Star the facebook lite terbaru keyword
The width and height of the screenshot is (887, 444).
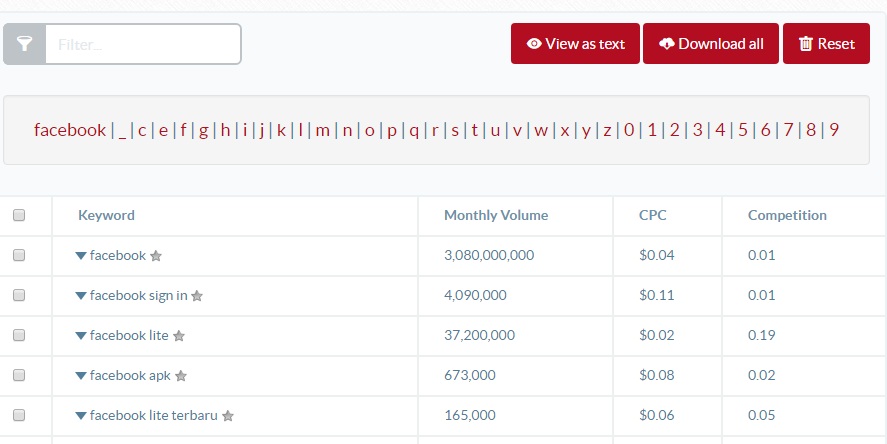(x=228, y=416)
